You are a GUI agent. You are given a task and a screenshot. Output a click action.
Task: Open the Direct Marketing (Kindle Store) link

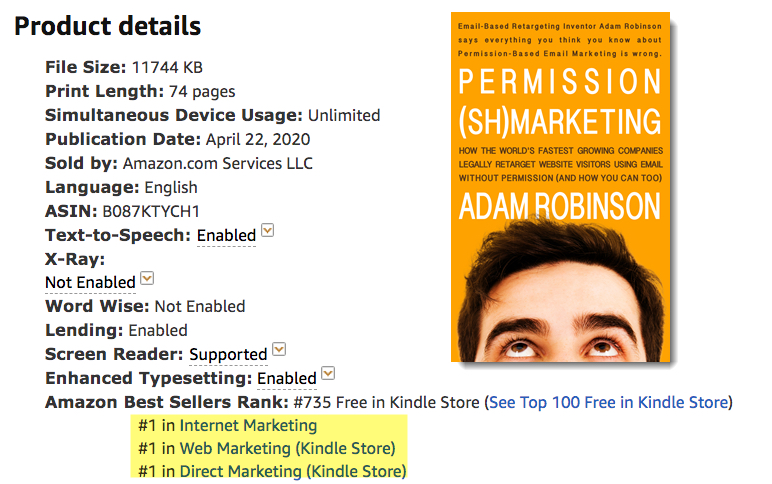click(x=293, y=472)
